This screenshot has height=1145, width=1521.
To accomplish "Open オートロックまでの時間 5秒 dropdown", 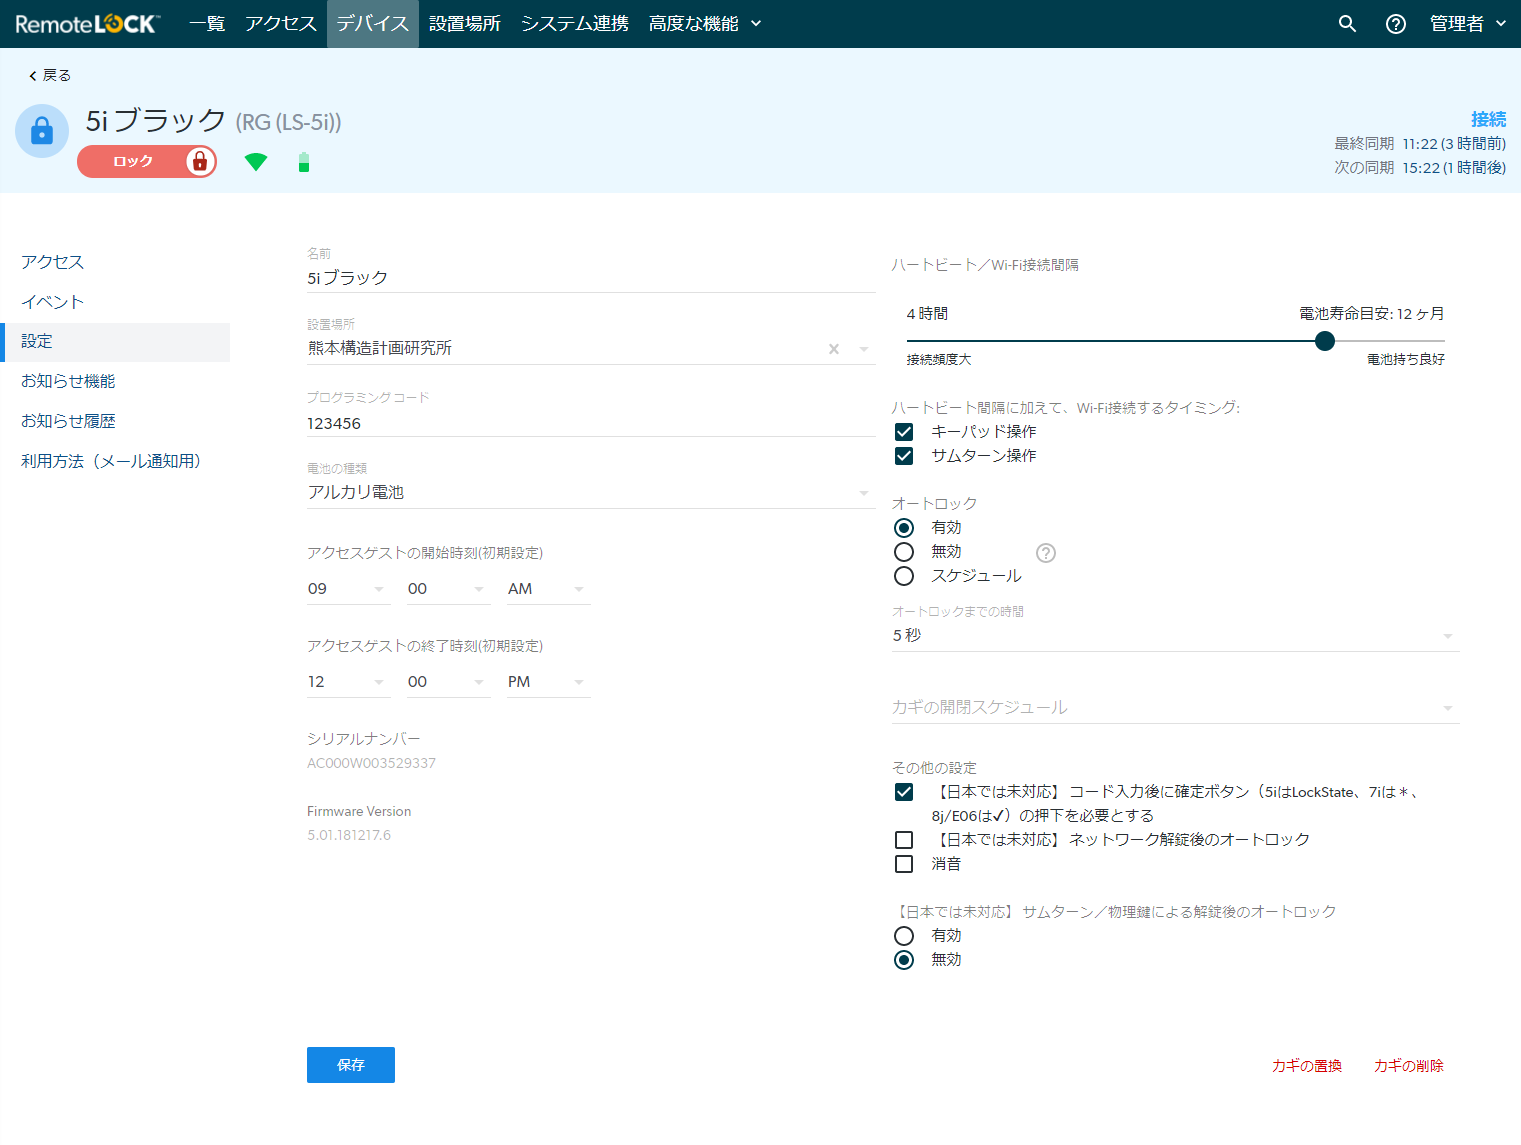I will [1175, 636].
